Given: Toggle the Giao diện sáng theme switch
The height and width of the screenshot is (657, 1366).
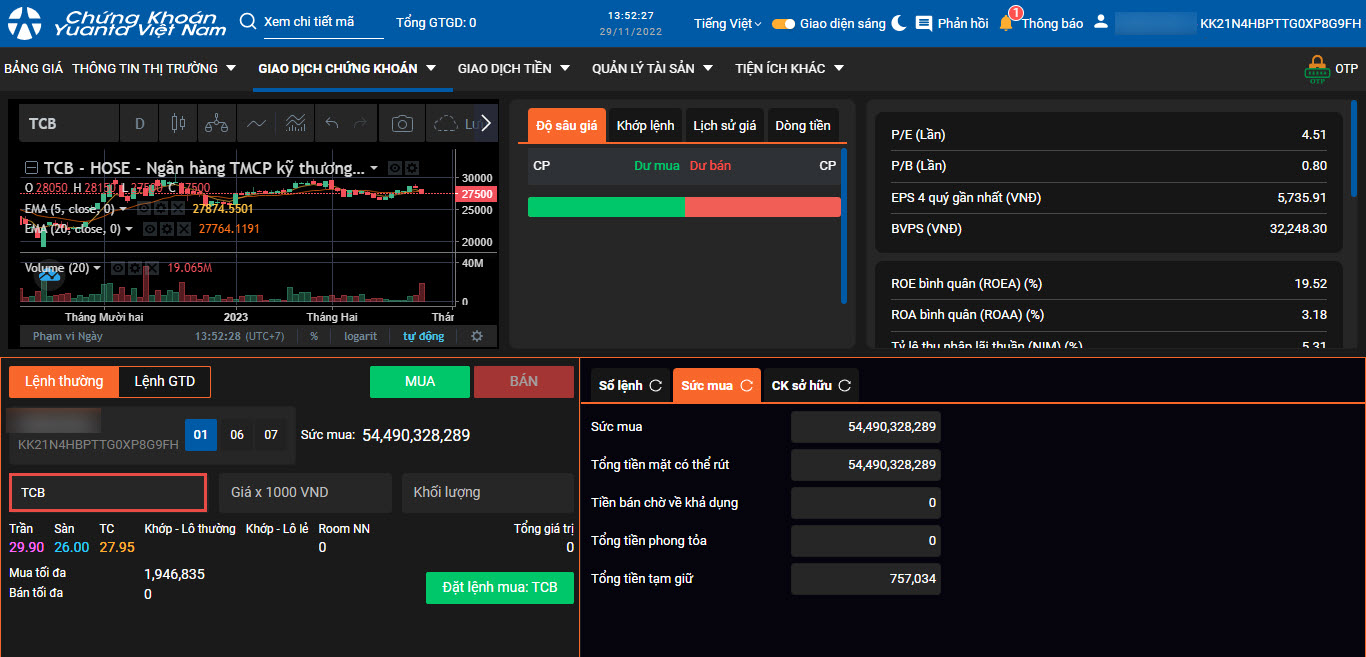Looking at the screenshot, I should pos(783,23).
